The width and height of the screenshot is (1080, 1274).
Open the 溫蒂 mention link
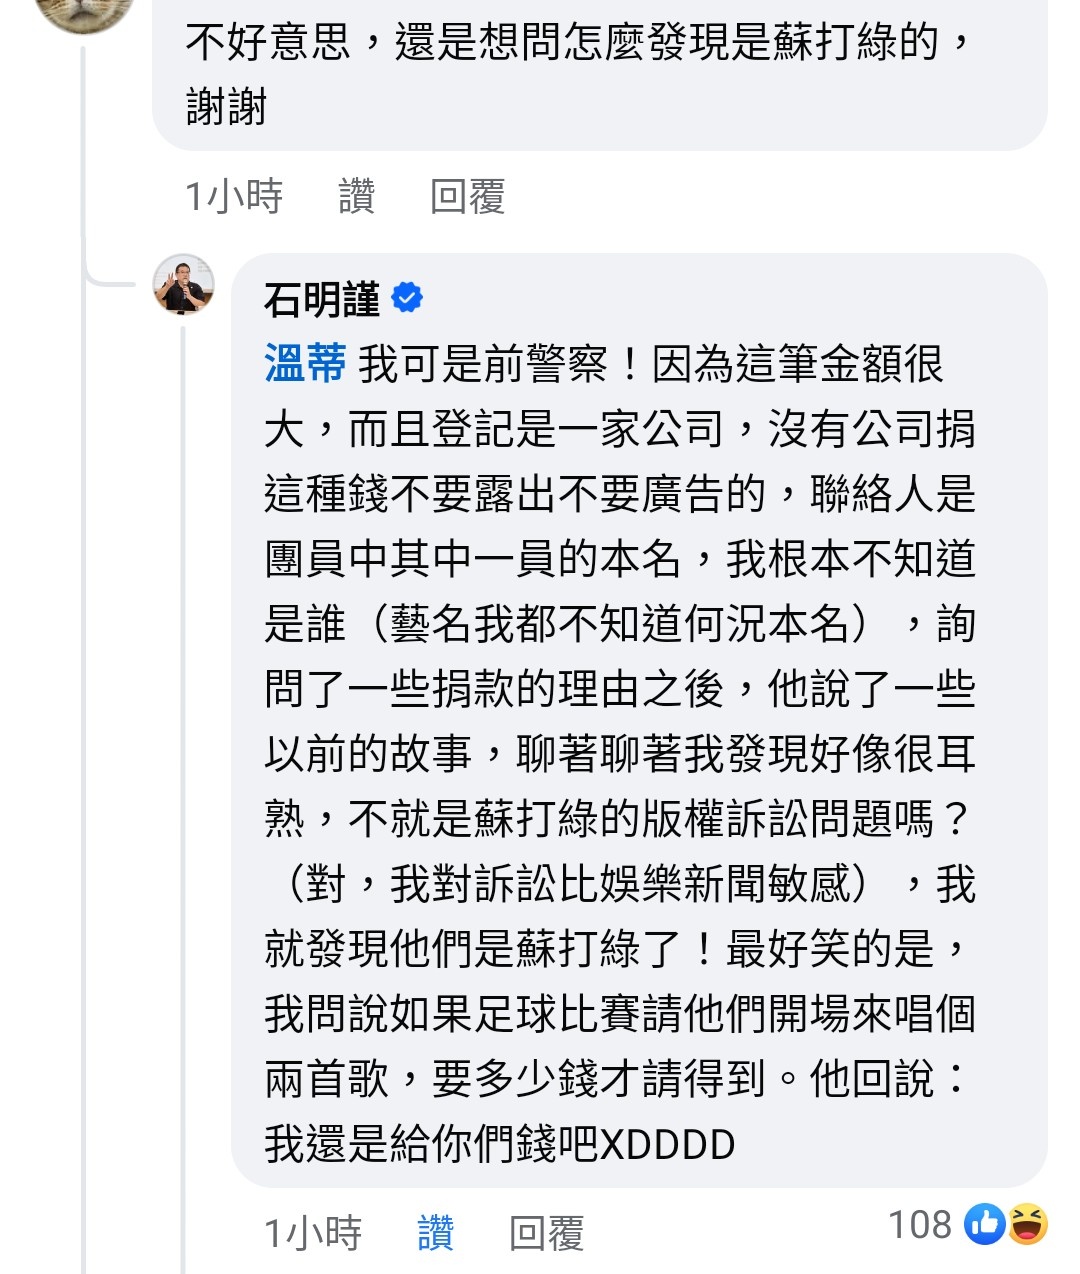tap(305, 364)
